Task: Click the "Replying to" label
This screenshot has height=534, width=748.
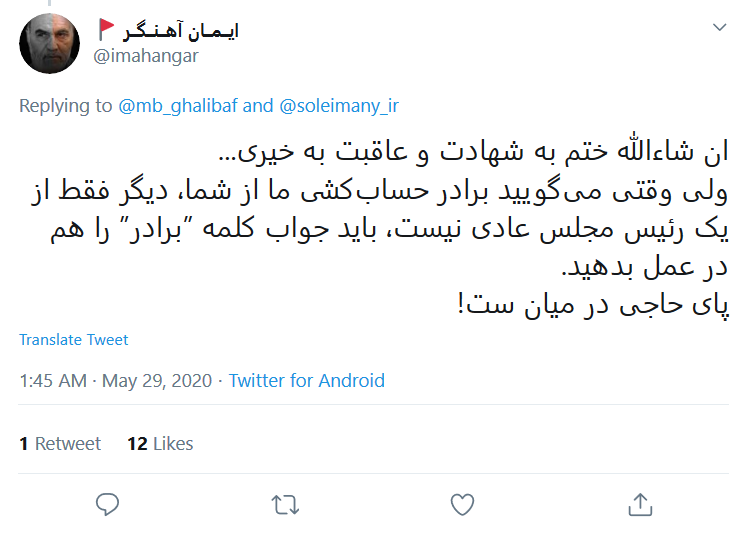Action: tap(65, 106)
